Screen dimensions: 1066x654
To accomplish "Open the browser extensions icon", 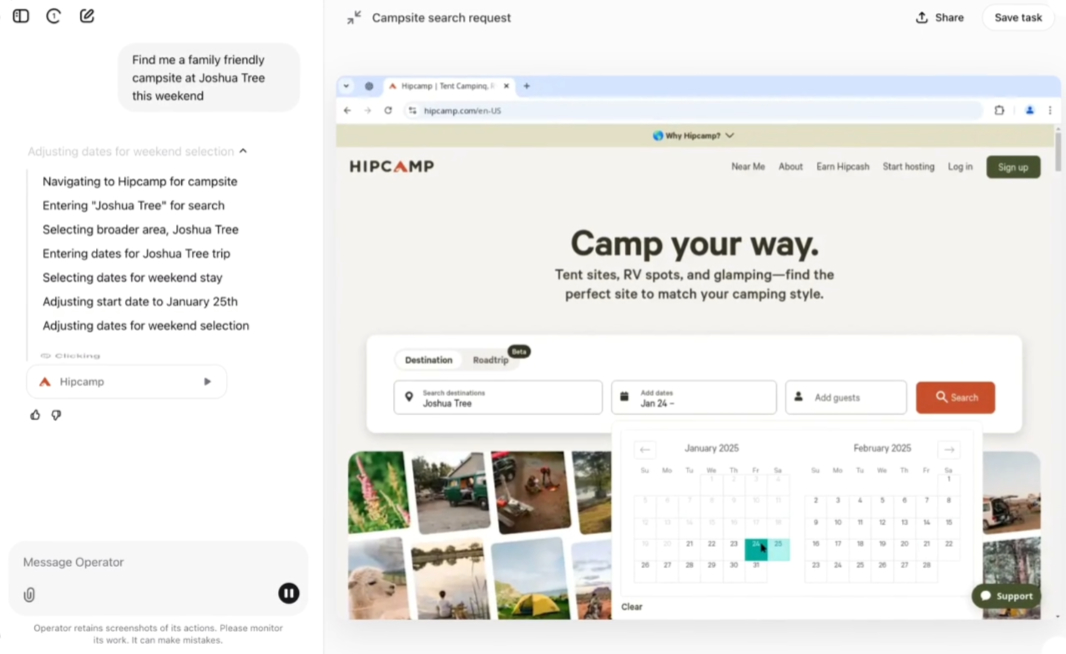I will pyautogui.click(x=999, y=110).
